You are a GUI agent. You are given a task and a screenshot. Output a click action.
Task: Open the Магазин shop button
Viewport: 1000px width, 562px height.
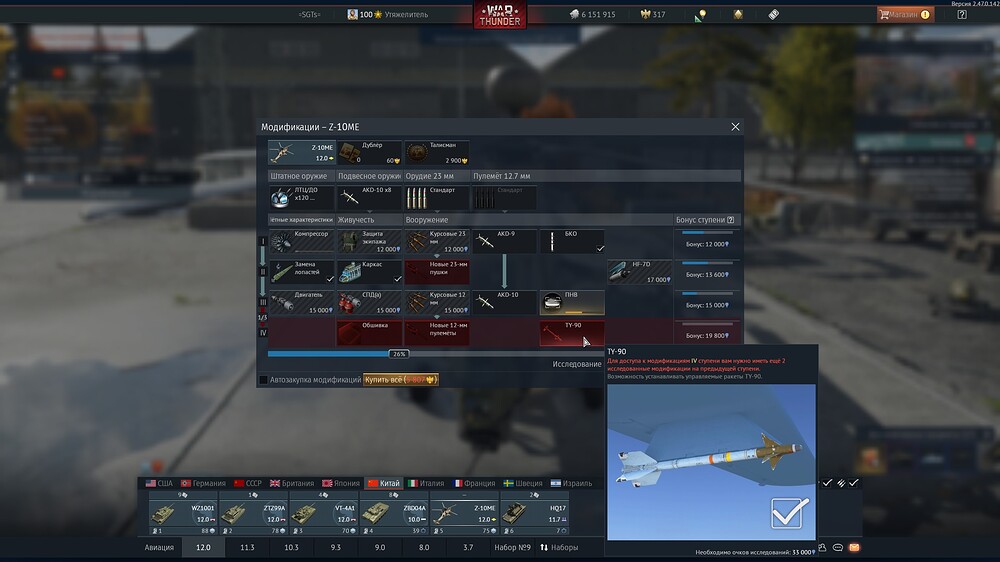(x=906, y=14)
